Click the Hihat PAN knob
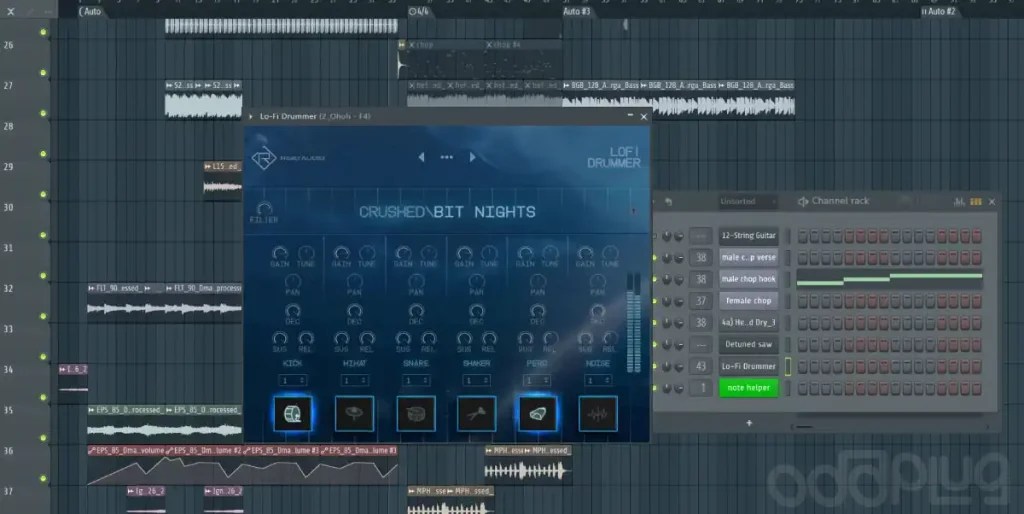Viewport: 1024px width, 514px height. tap(355, 281)
